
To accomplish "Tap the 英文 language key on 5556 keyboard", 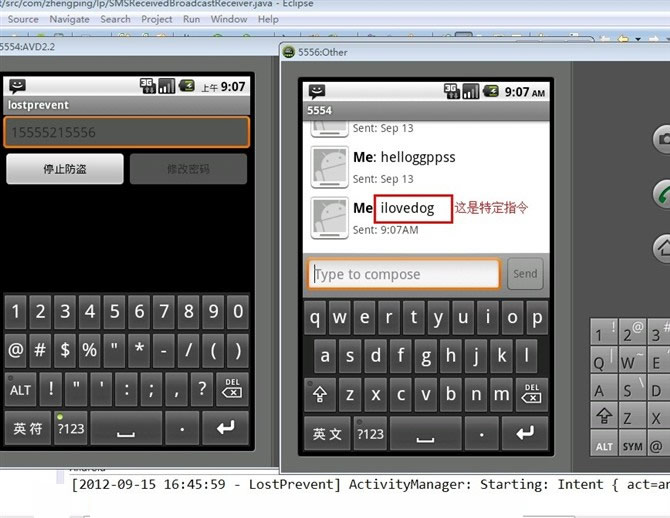I will [327, 434].
